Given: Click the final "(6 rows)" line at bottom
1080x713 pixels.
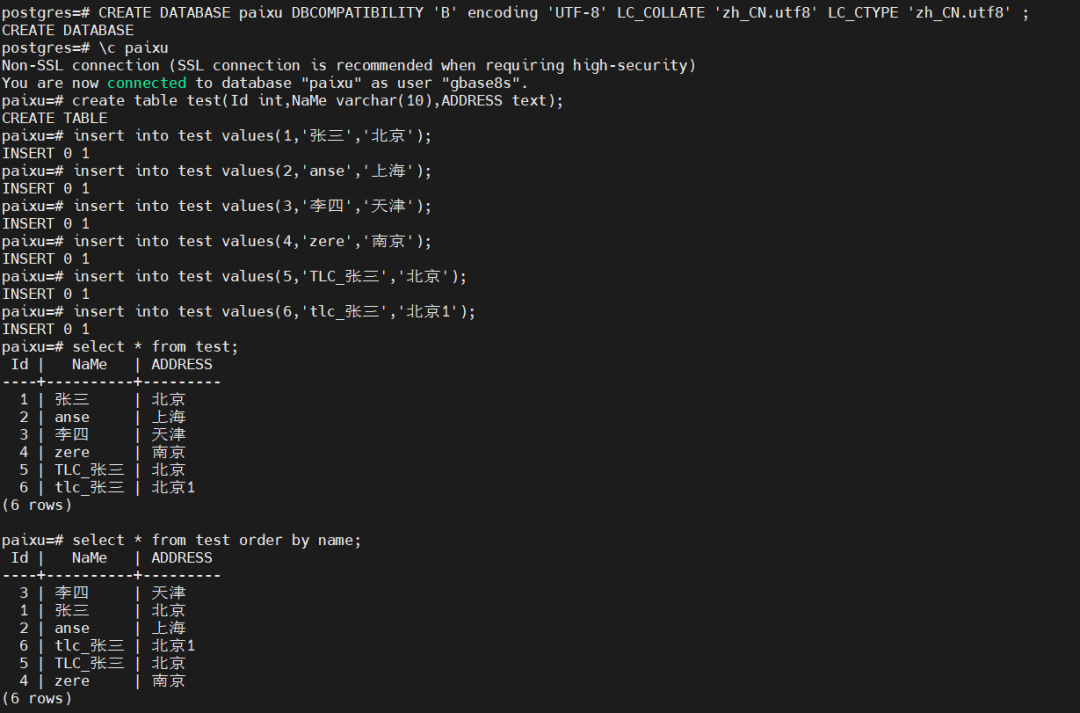Looking at the screenshot, I should pyautogui.click(x=37, y=698).
